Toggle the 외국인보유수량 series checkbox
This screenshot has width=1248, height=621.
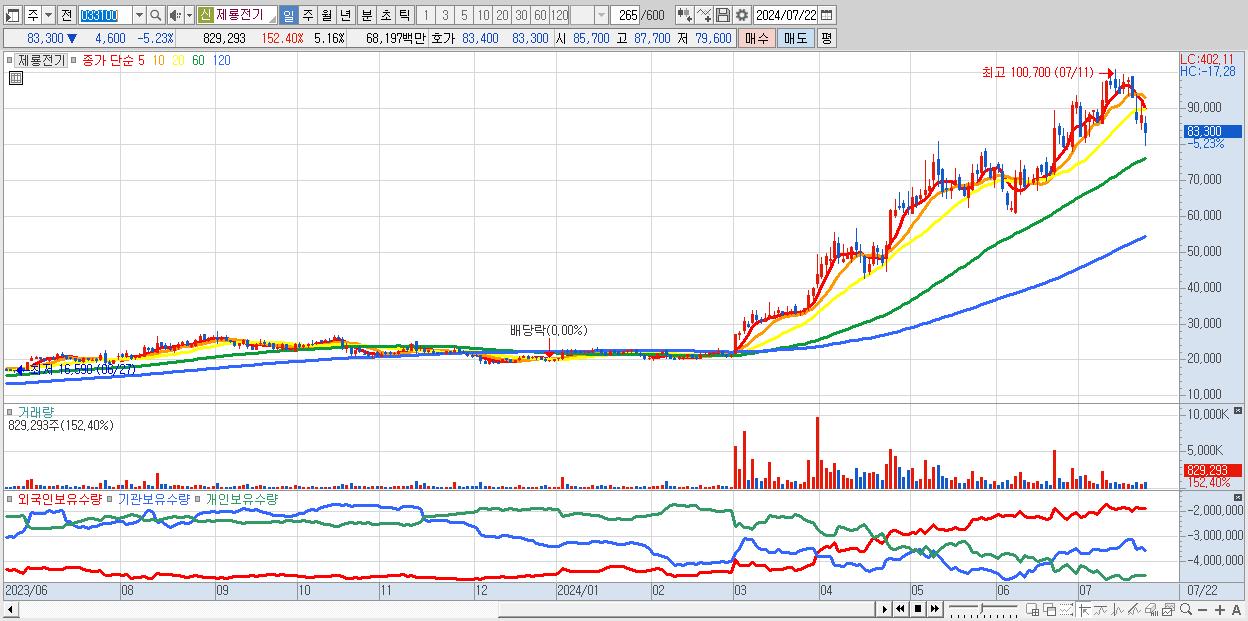click(x=11, y=498)
